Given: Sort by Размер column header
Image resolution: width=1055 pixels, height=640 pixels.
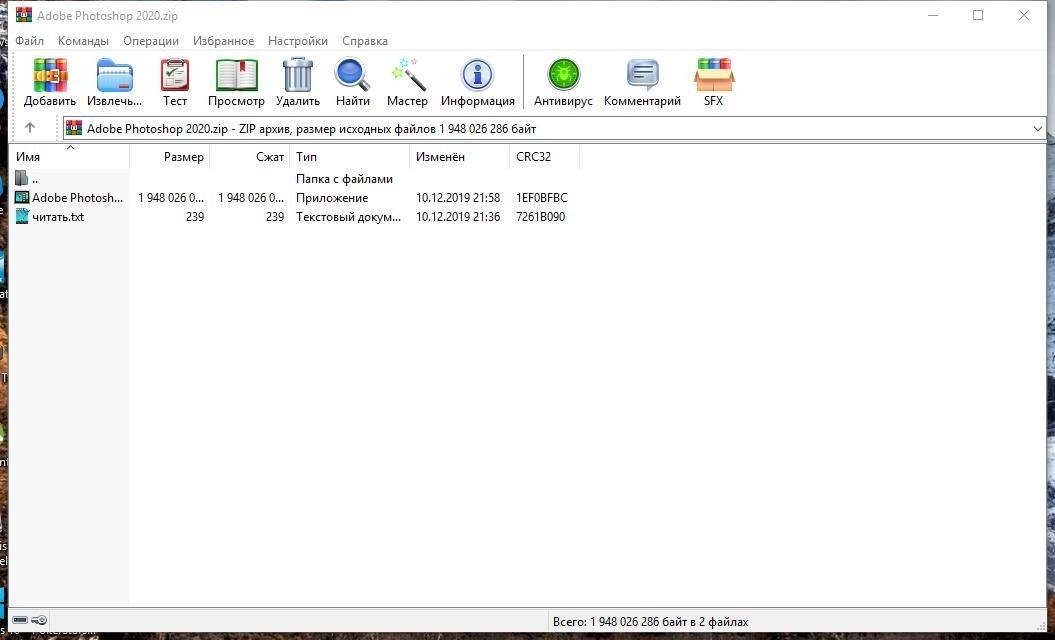Looking at the screenshot, I should point(170,157).
